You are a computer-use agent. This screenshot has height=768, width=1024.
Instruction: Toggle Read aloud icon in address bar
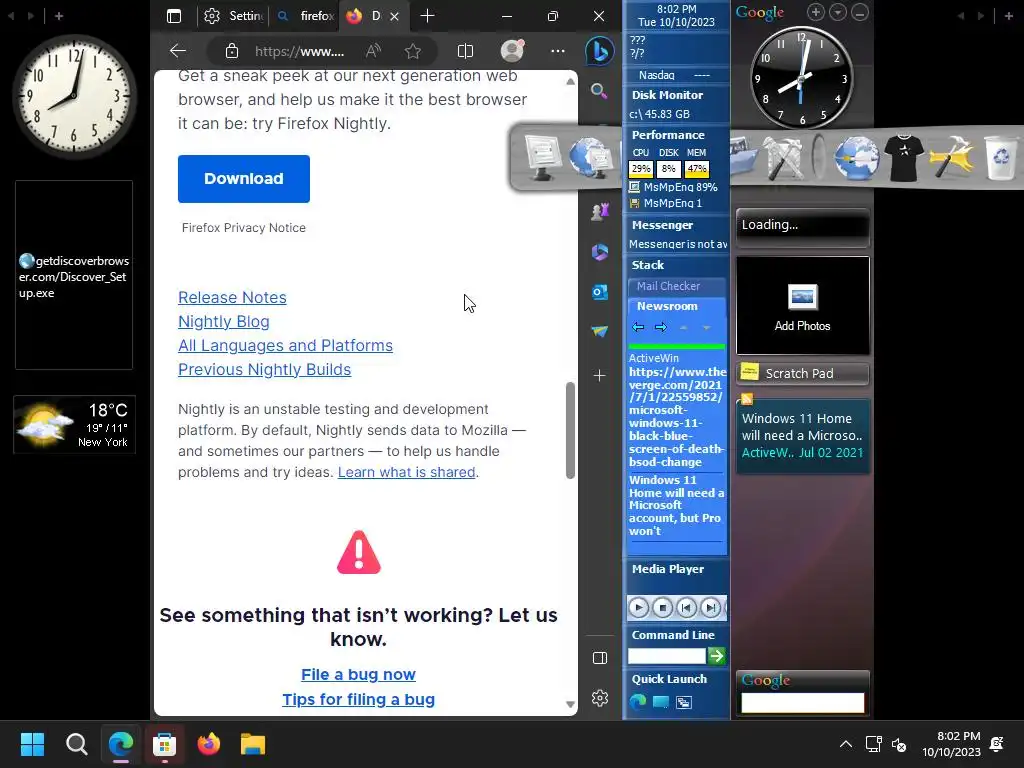[x=374, y=51]
